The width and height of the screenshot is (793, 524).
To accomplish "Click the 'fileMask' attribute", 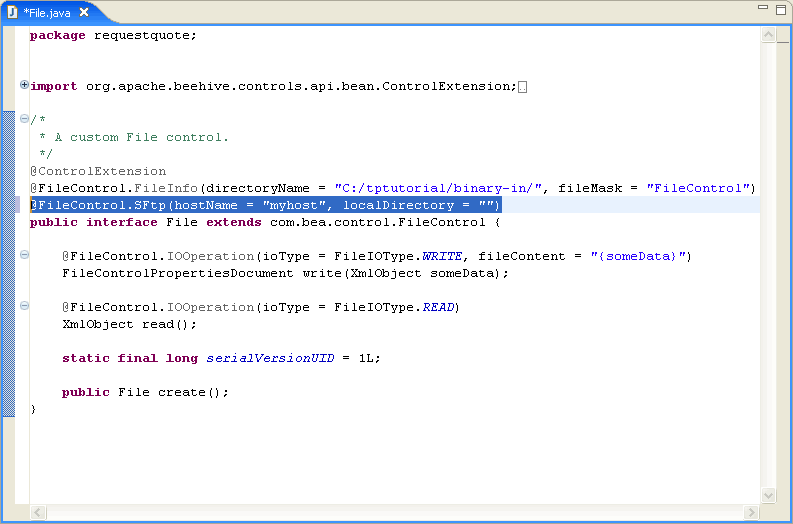I will pos(590,188).
